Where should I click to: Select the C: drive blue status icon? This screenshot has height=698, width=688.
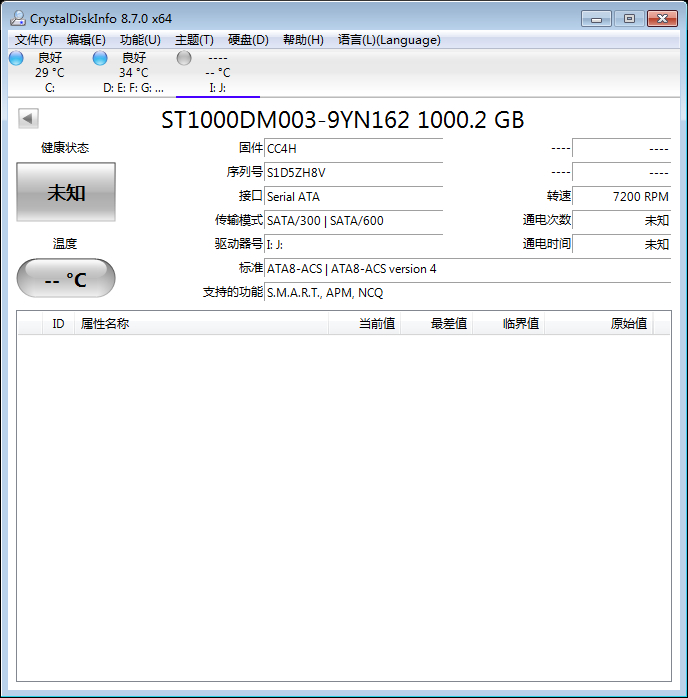click(x=16, y=58)
